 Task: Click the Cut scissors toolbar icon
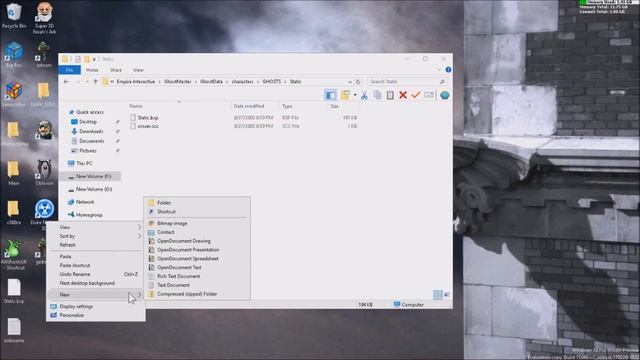point(364,95)
